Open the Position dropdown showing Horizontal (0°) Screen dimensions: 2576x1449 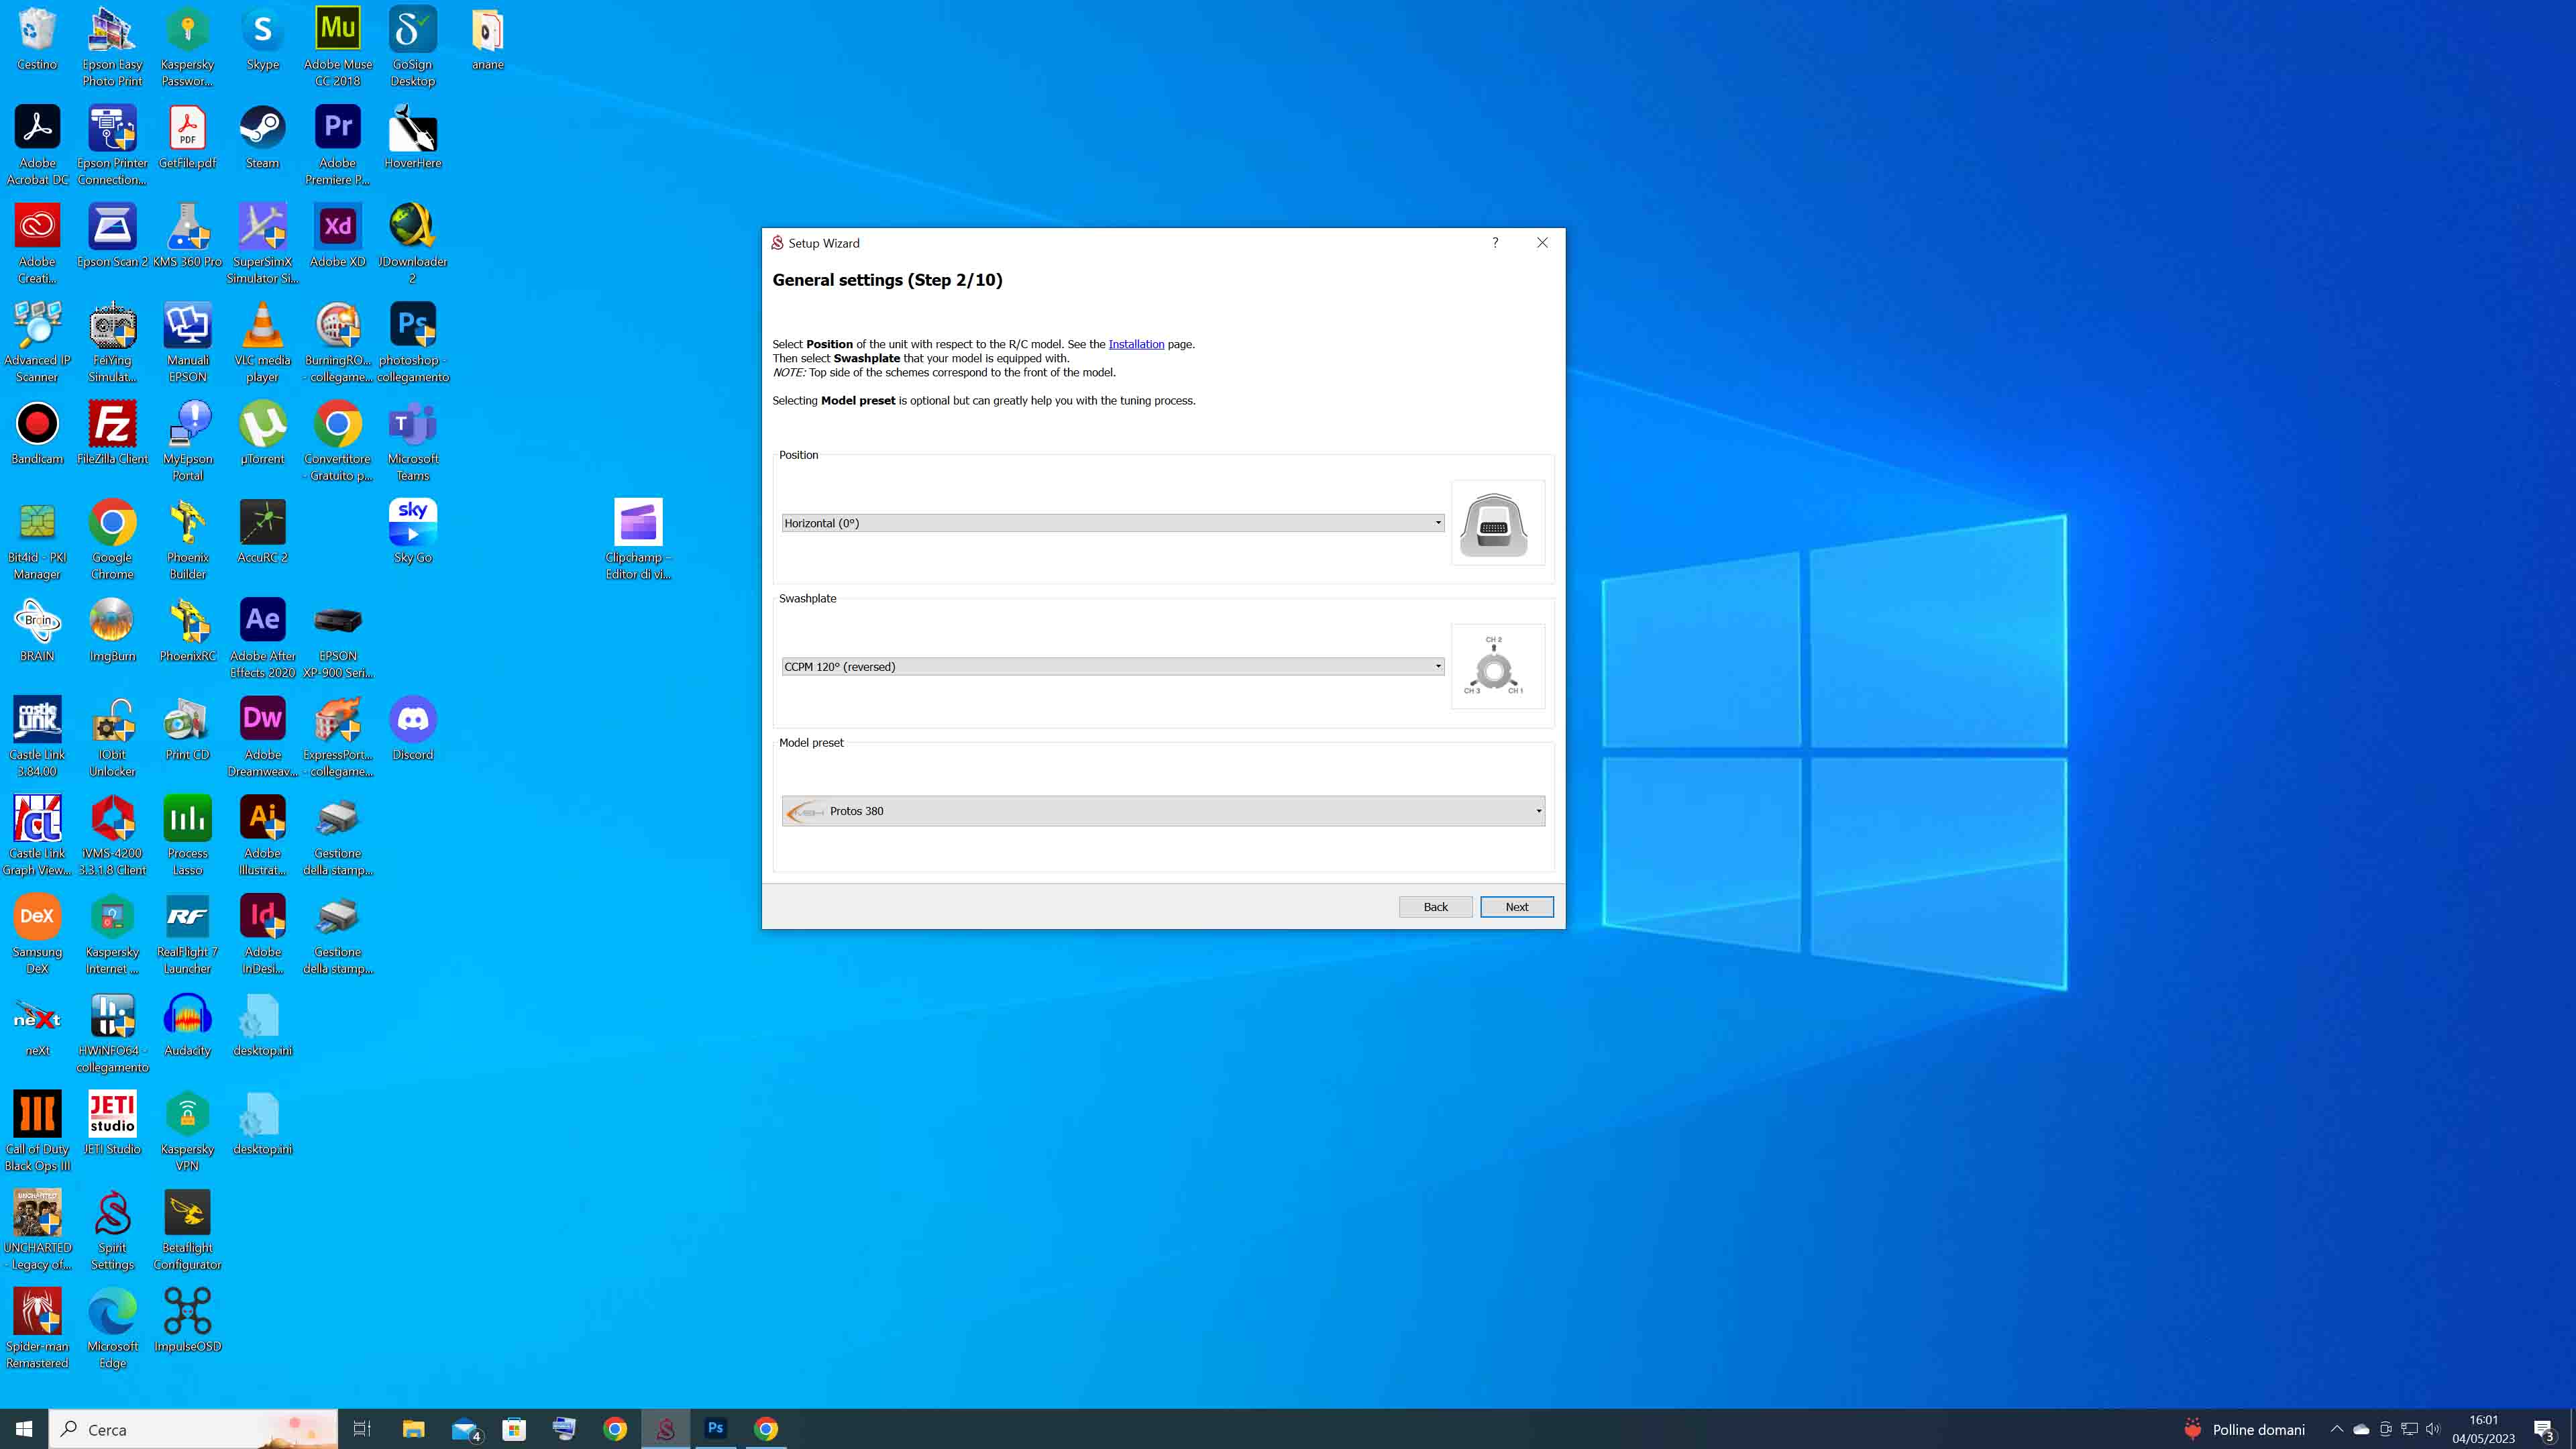(1112, 523)
